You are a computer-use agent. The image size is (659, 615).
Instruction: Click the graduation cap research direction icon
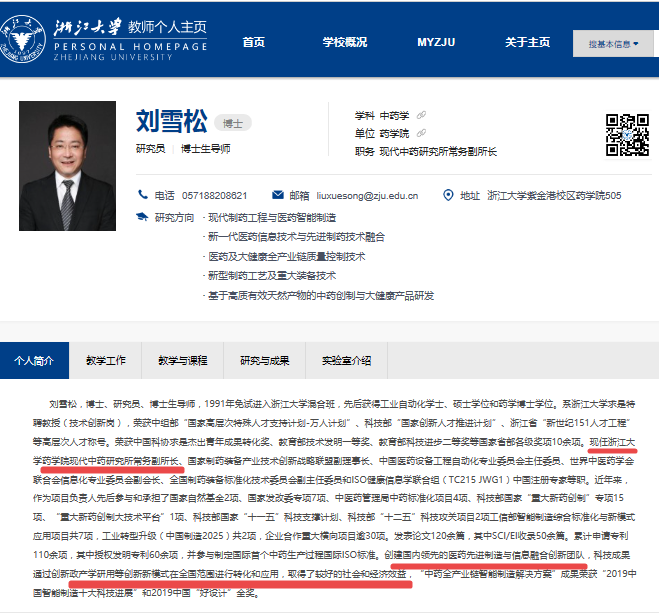[142, 216]
